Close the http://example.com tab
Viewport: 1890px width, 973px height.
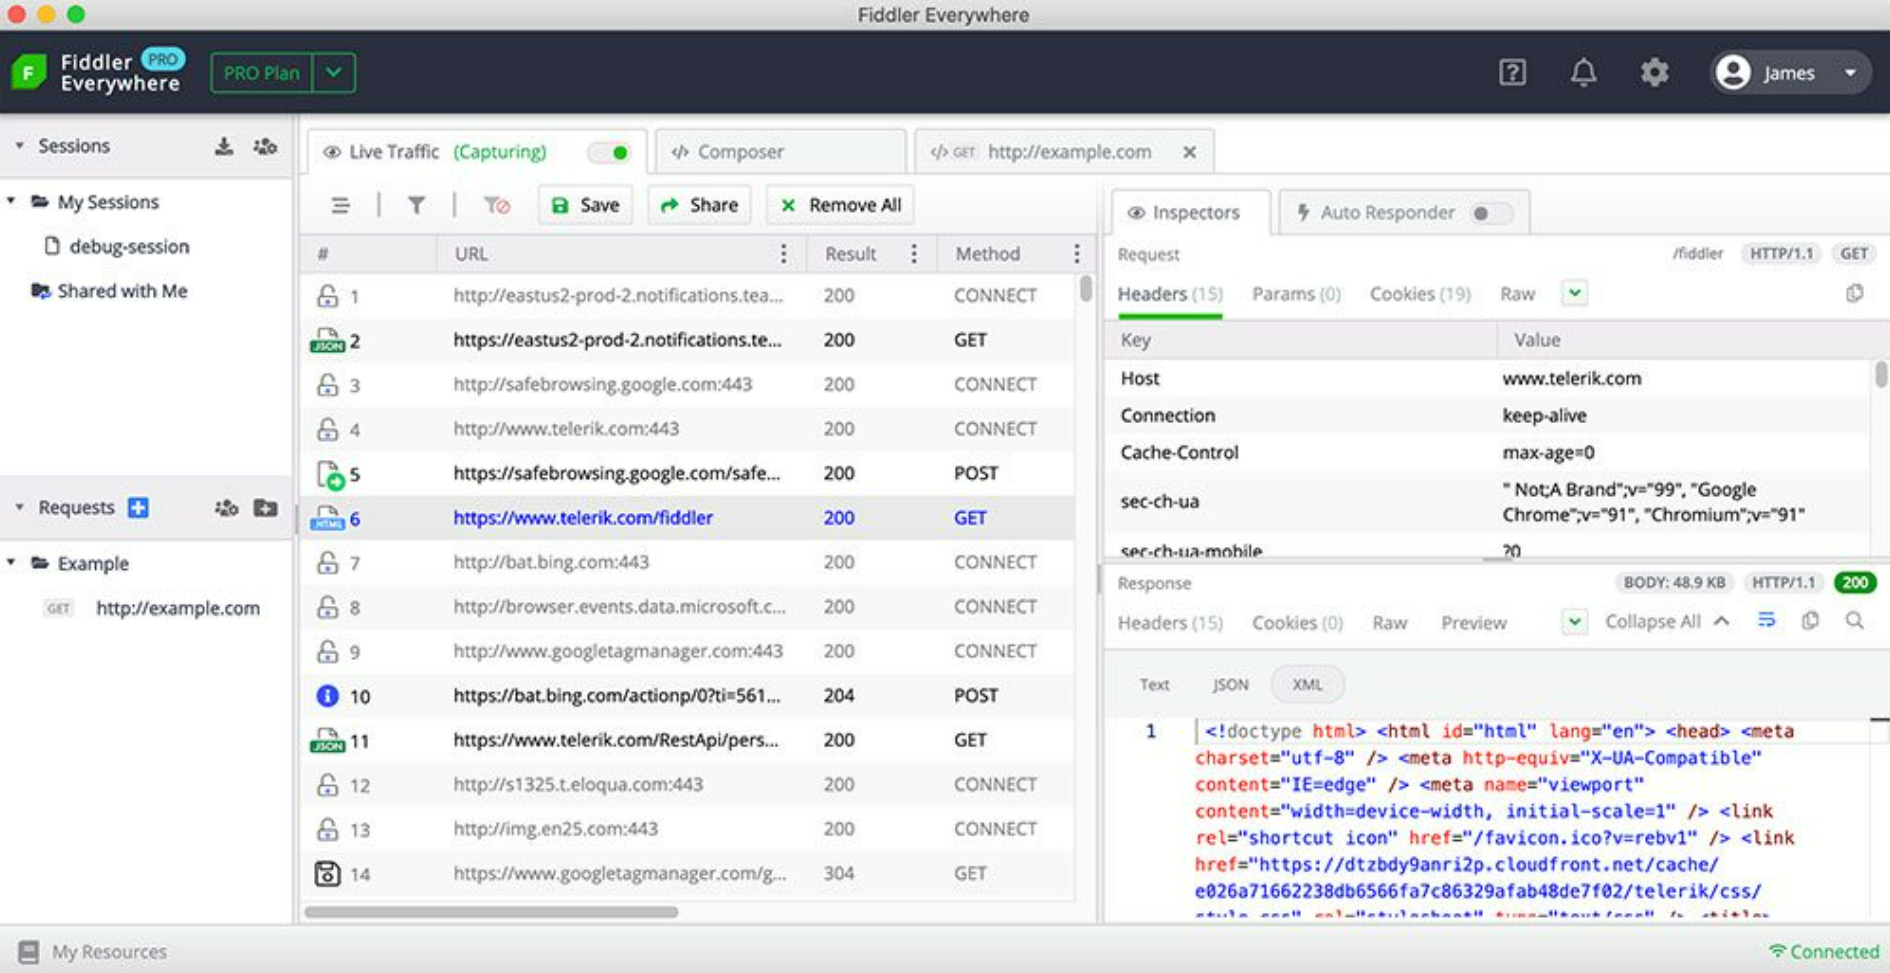click(x=1189, y=152)
